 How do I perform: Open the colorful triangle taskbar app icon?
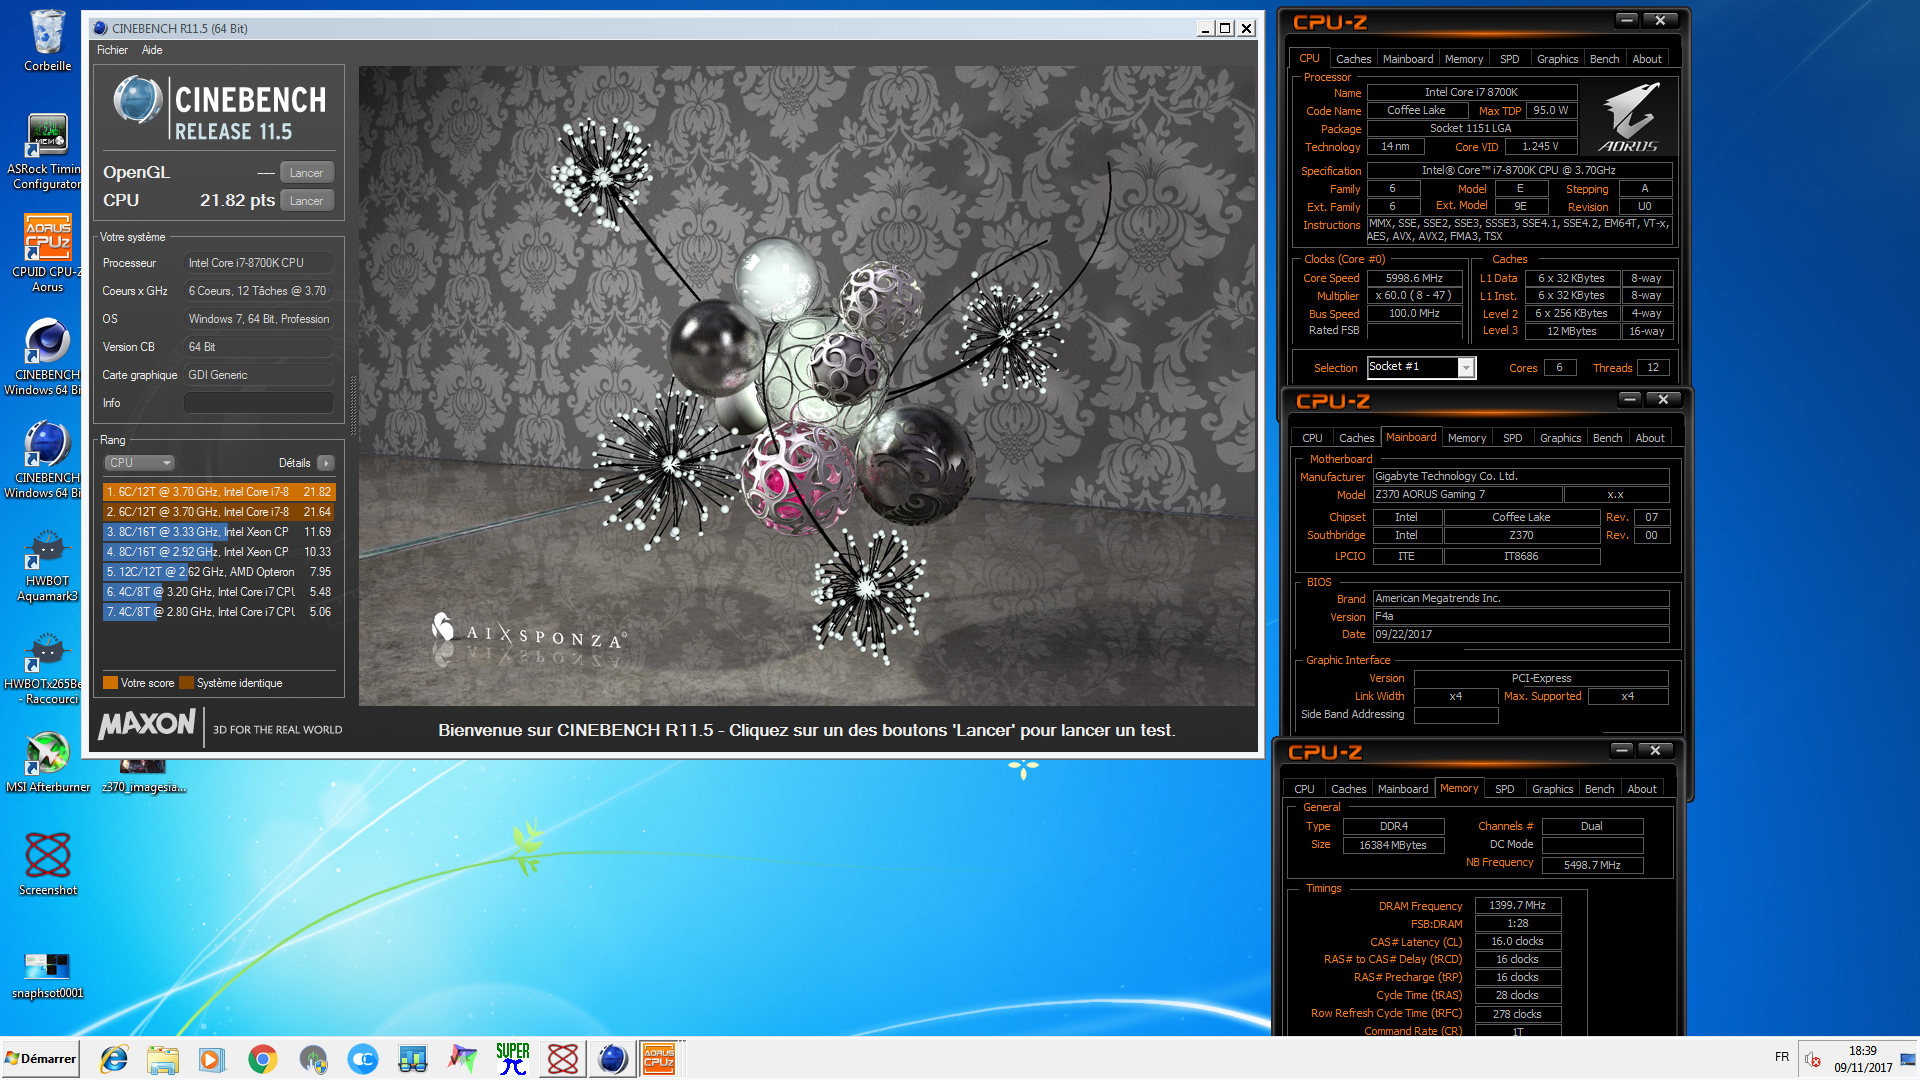[x=462, y=1059]
